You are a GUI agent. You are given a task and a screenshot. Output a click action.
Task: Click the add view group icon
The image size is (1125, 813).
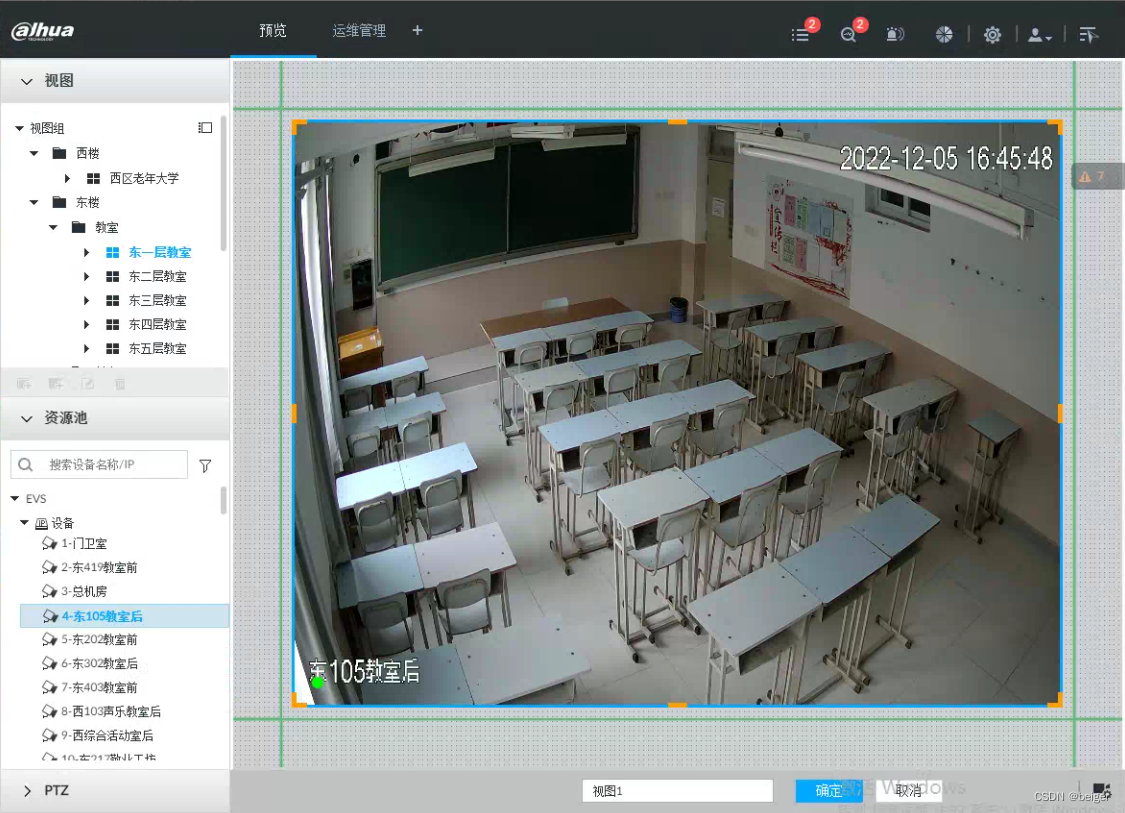click(x=24, y=384)
